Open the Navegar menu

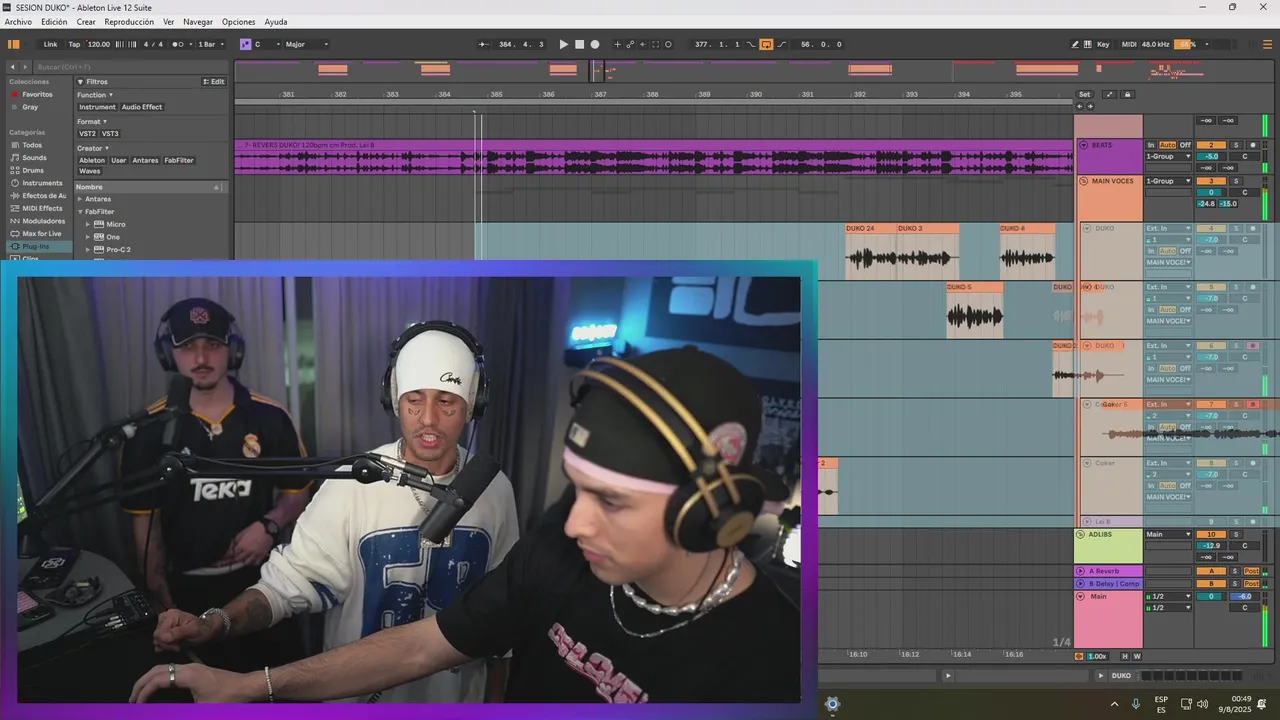pos(198,21)
